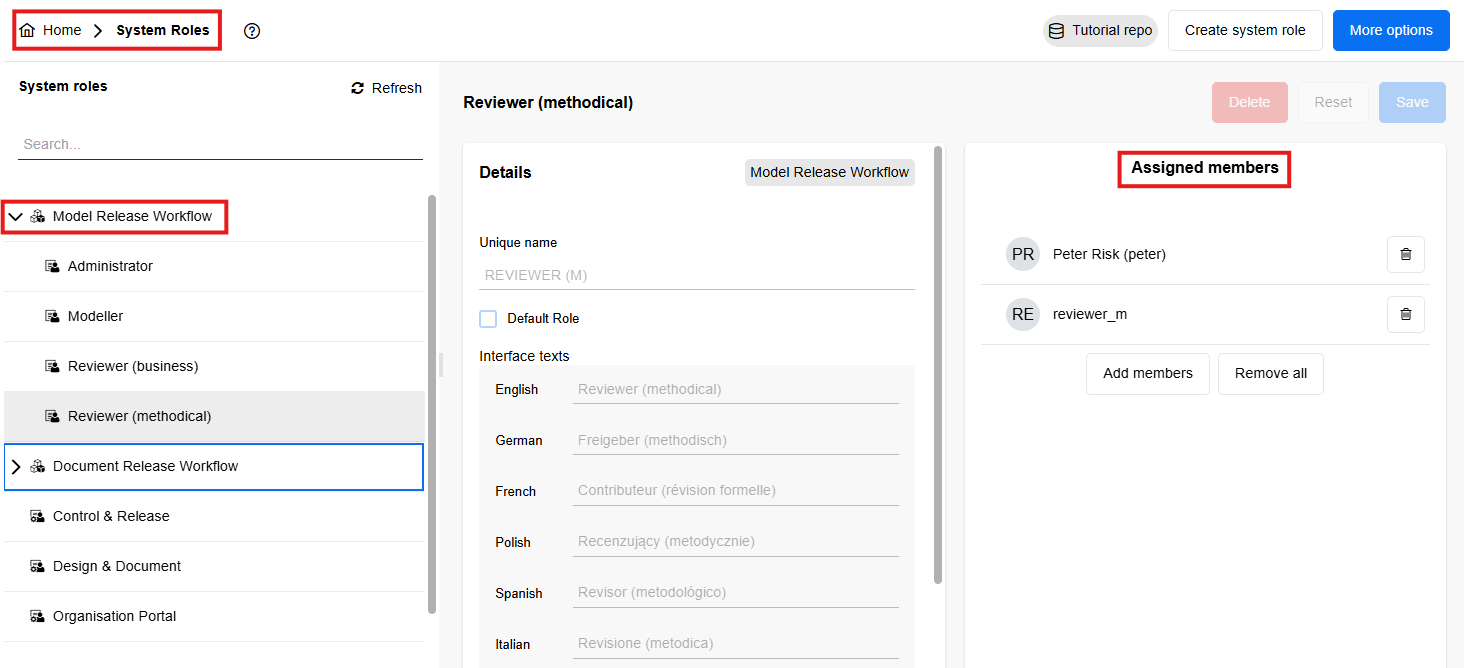Click the Refresh icon above the roles list
Screen dimensions: 1464x668
[x=357, y=88]
